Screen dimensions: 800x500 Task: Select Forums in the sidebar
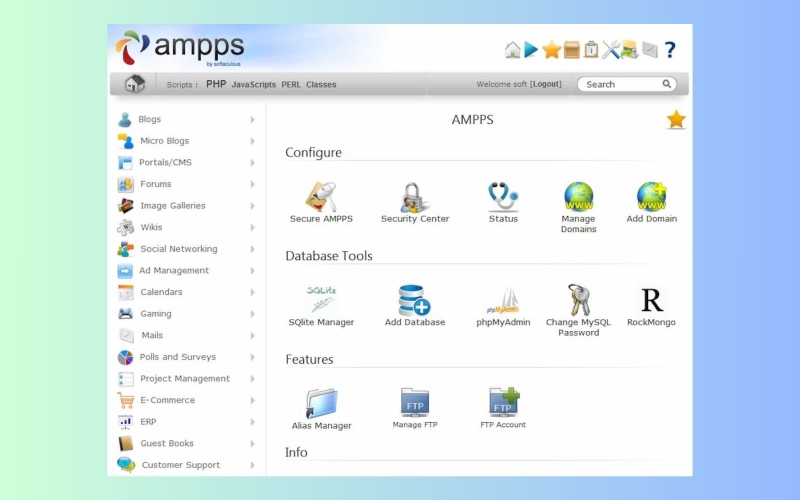156,184
